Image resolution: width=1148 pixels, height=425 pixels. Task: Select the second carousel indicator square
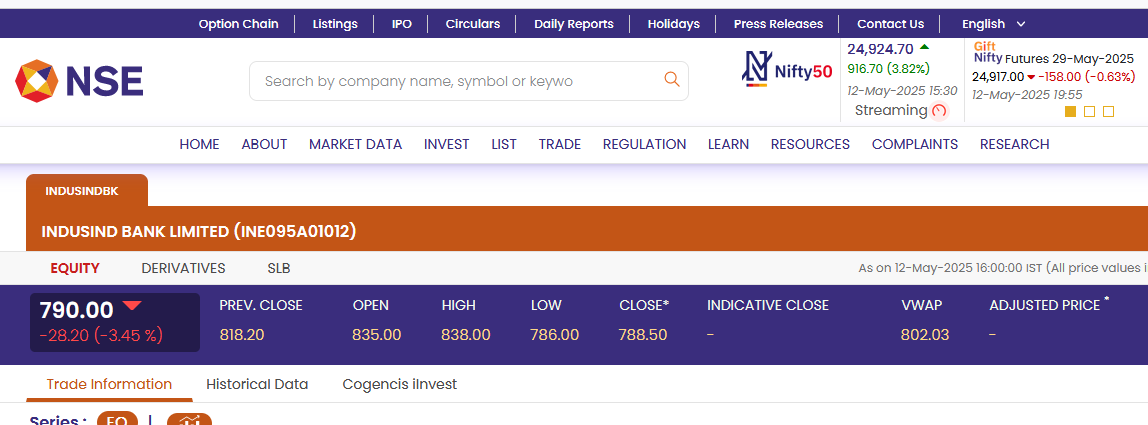click(x=1089, y=111)
